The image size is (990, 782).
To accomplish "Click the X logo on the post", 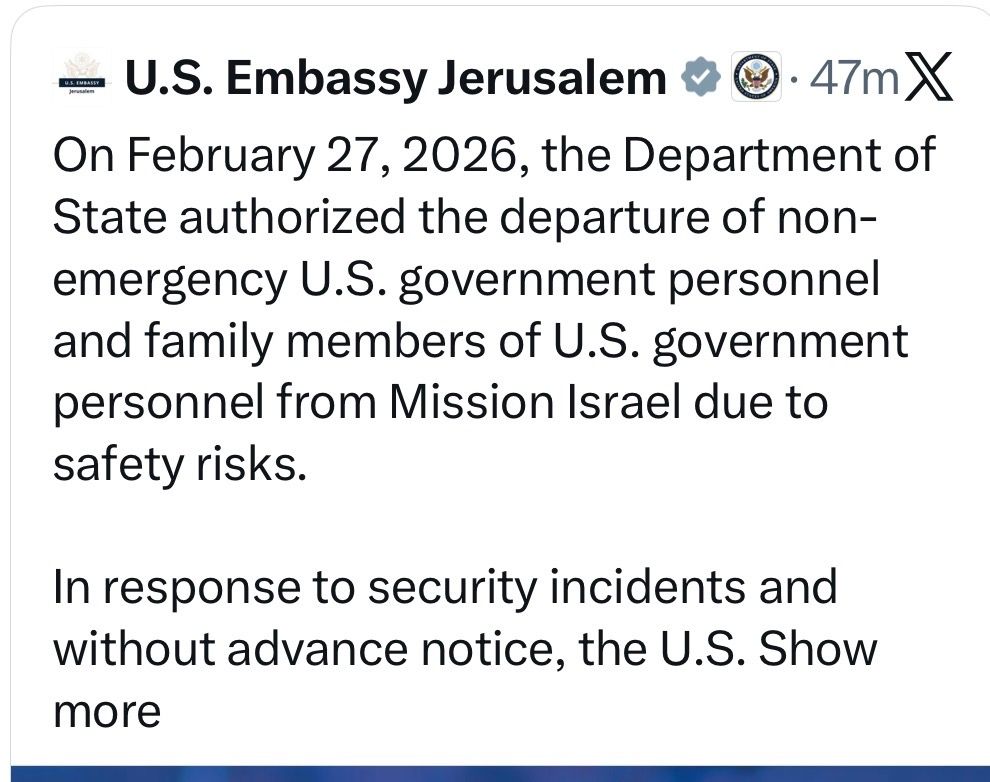I will pos(928,79).
